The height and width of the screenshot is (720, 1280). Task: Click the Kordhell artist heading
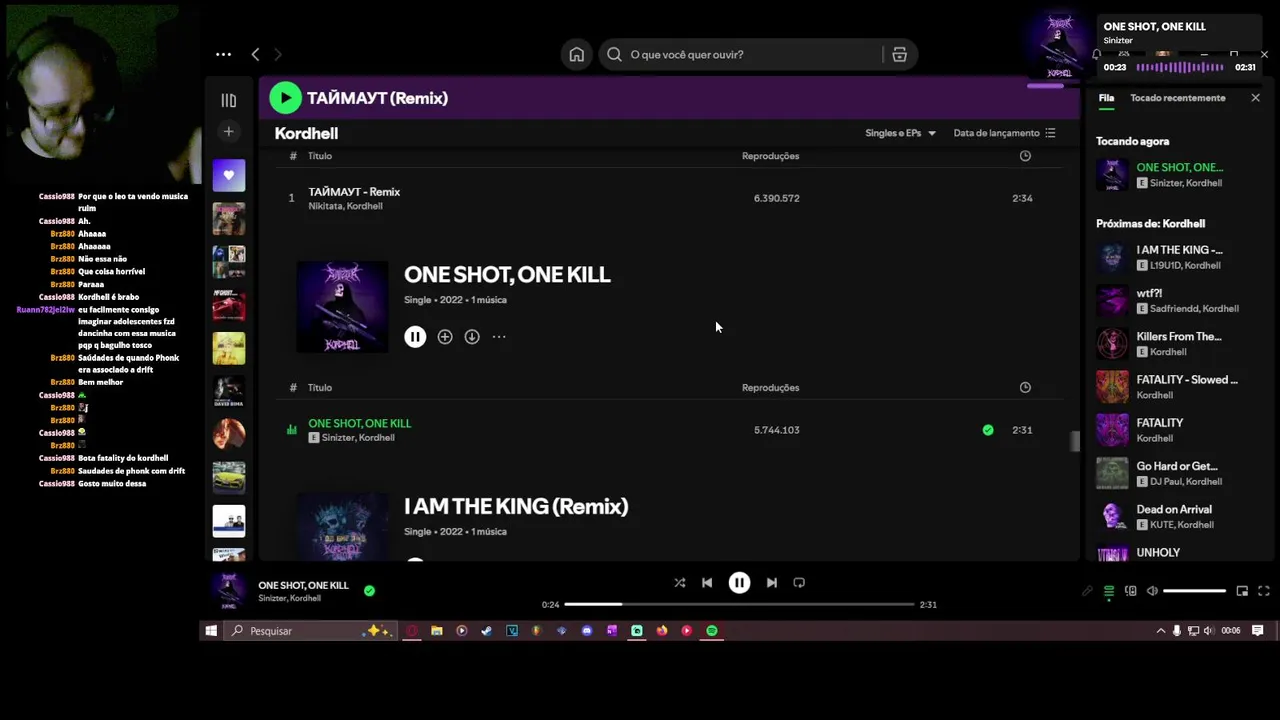[x=306, y=133]
